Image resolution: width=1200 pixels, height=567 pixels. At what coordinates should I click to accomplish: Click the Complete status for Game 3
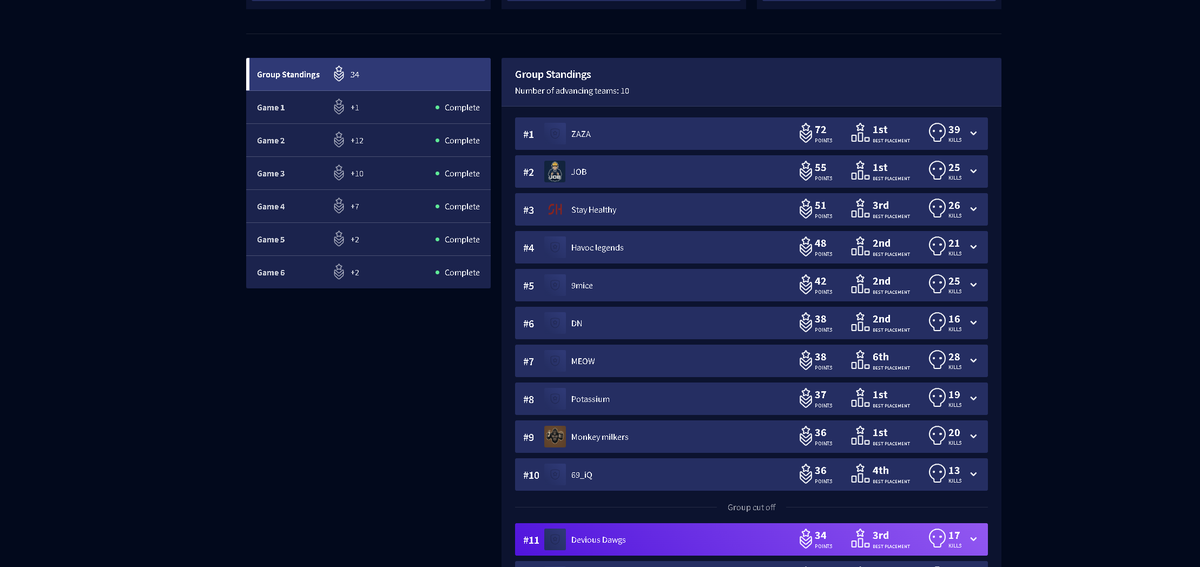click(458, 173)
